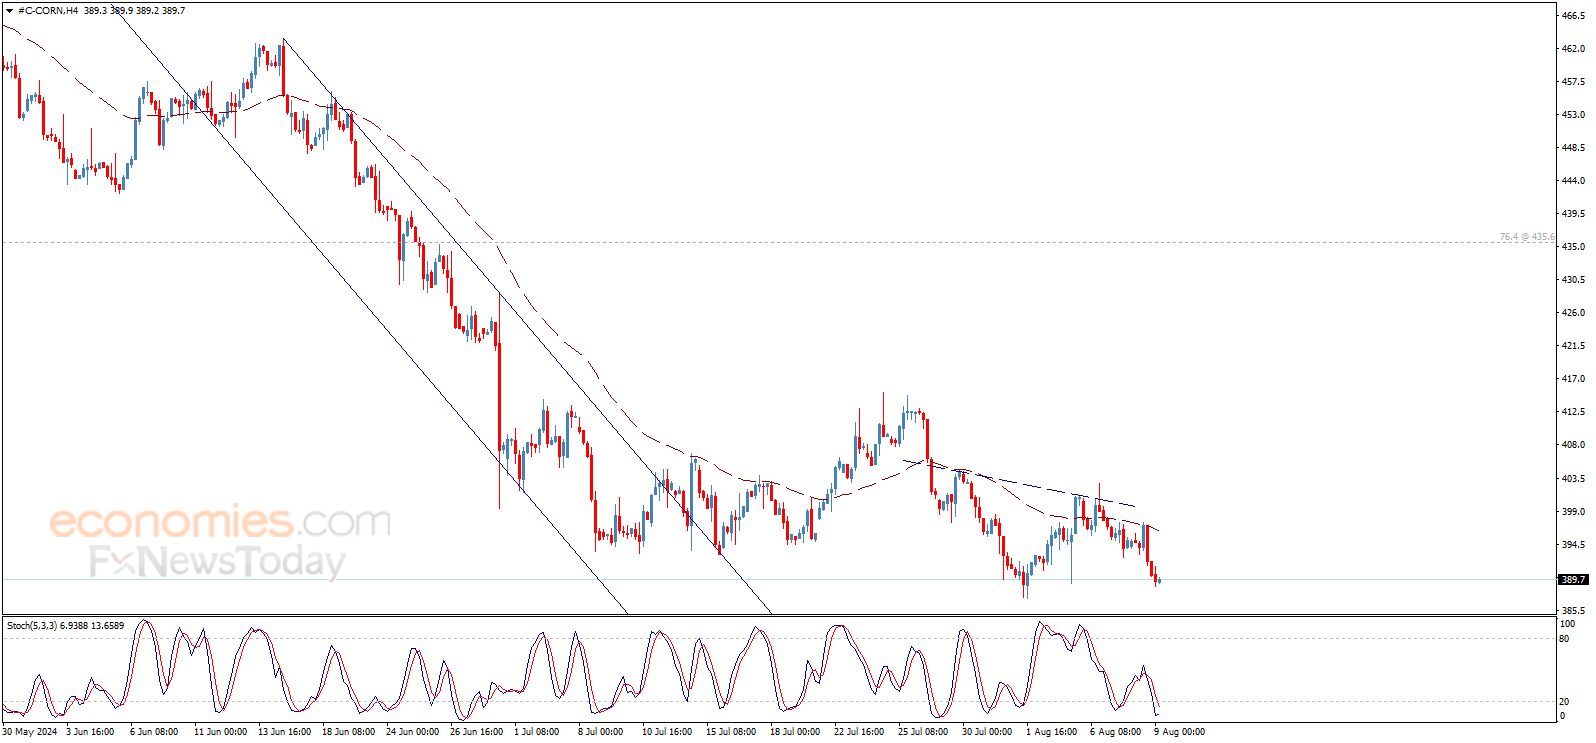Click the 385.5 price axis label

(1573, 611)
